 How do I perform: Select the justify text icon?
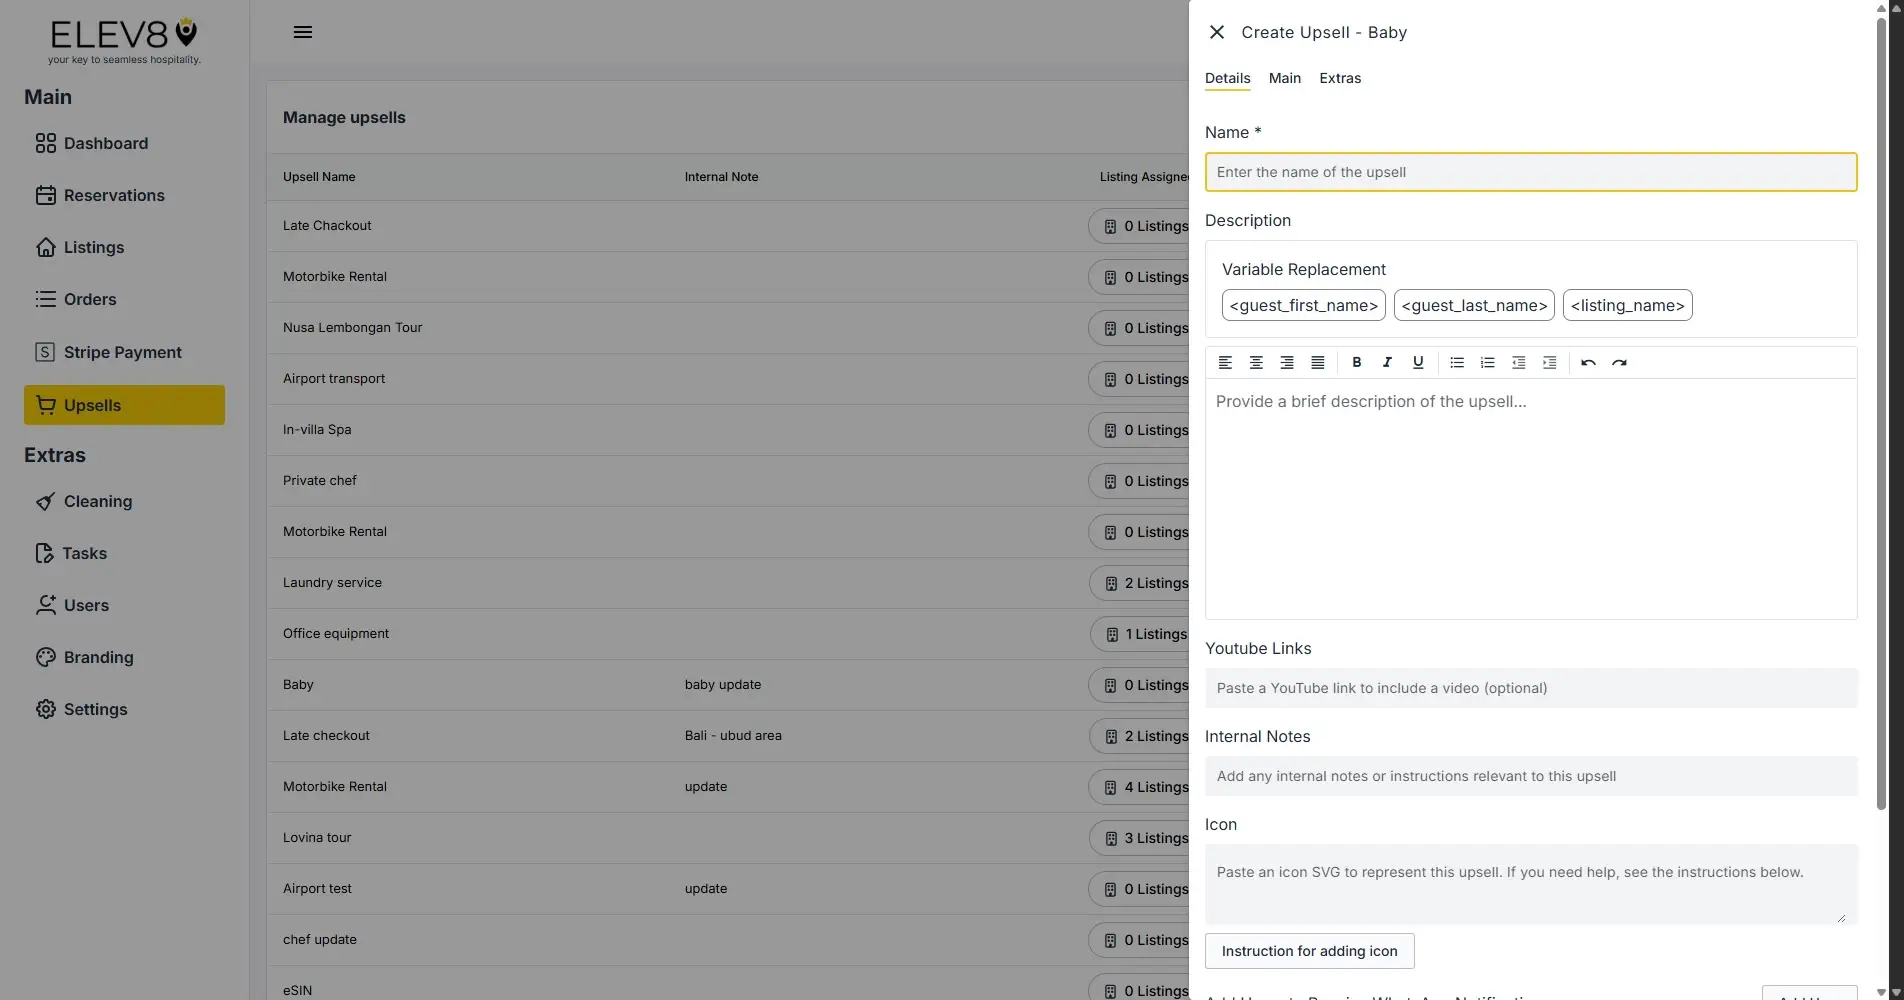coord(1317,362)
